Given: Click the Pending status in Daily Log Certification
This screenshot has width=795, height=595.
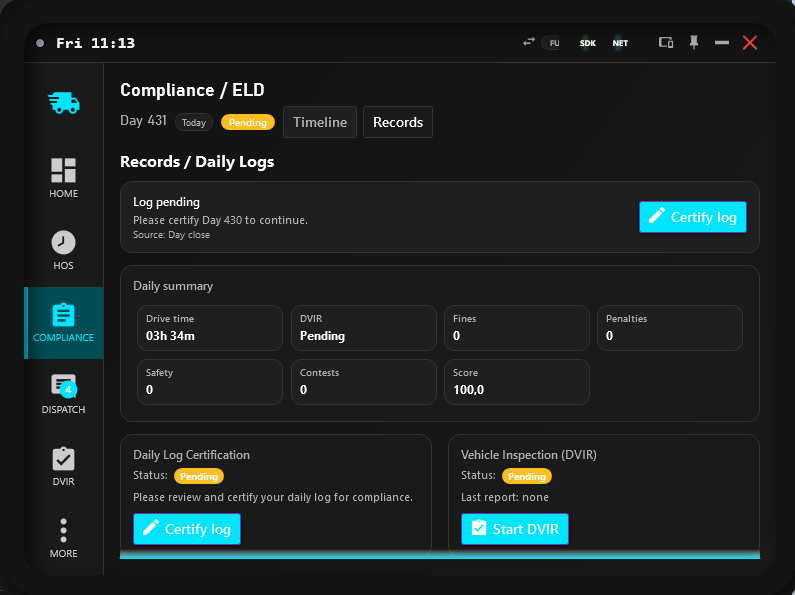Looking at the screenshot, I should click(199, 476).
